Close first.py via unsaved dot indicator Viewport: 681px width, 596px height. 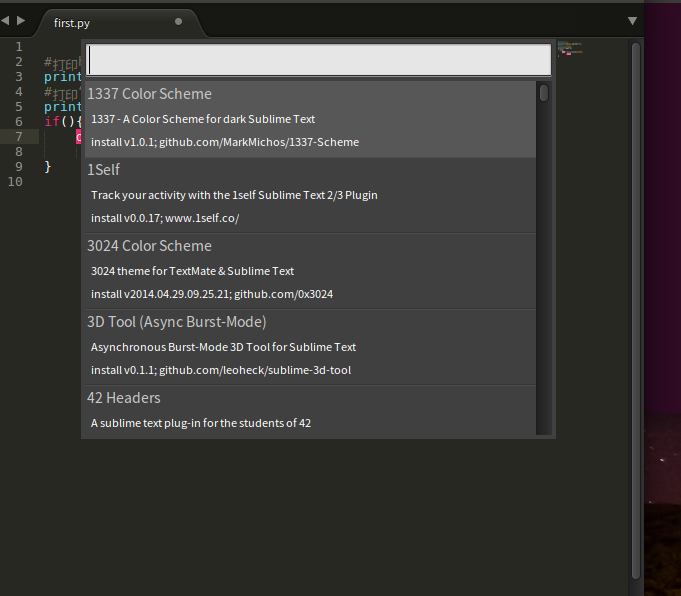[178, 21]
